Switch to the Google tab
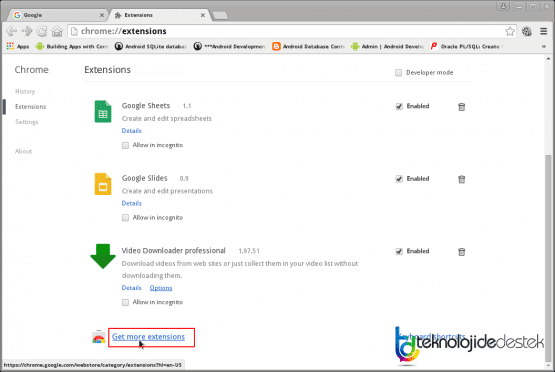Viewport: 555px width, 372px height. 57,15
